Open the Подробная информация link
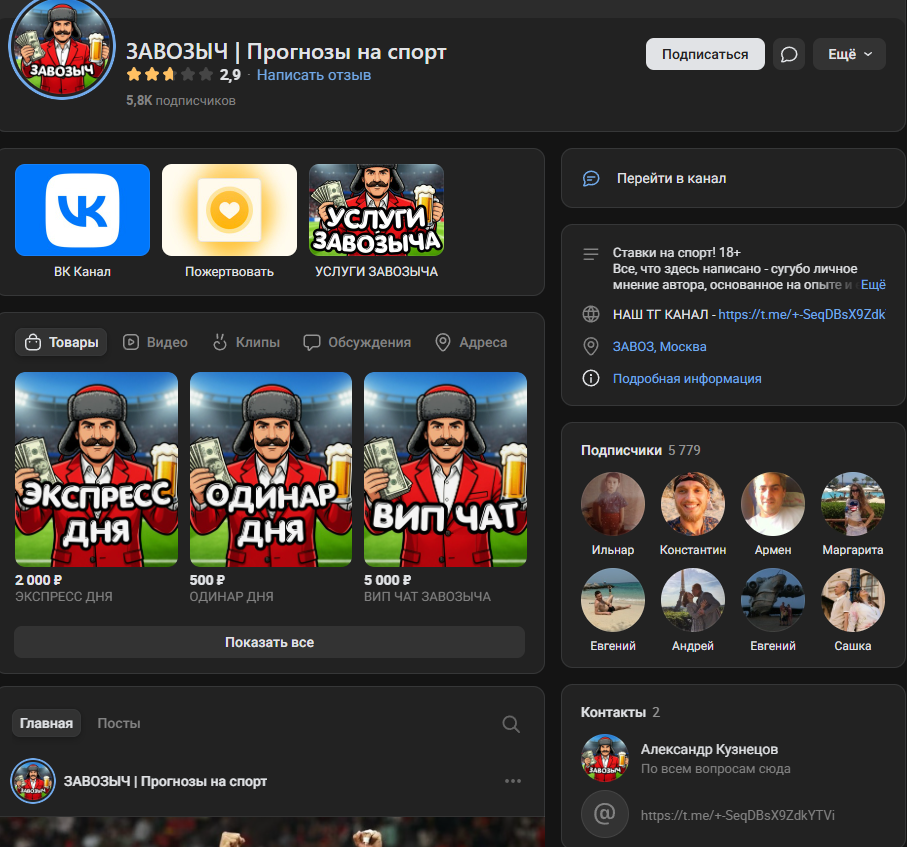907x847 pixels. click(x=687, y=378)
